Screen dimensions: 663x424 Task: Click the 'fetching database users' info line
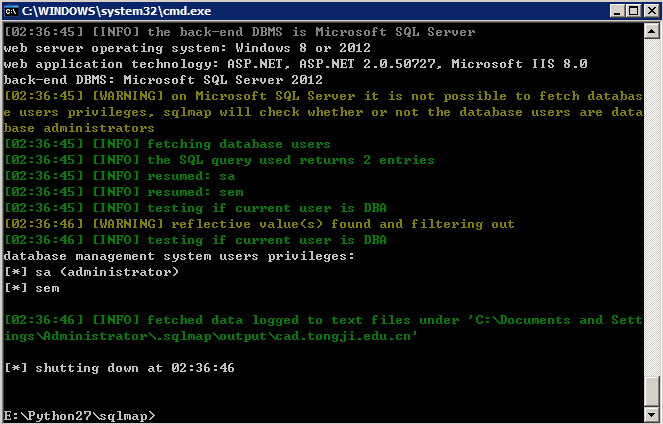pyautogui.click(x=167, y=144)
